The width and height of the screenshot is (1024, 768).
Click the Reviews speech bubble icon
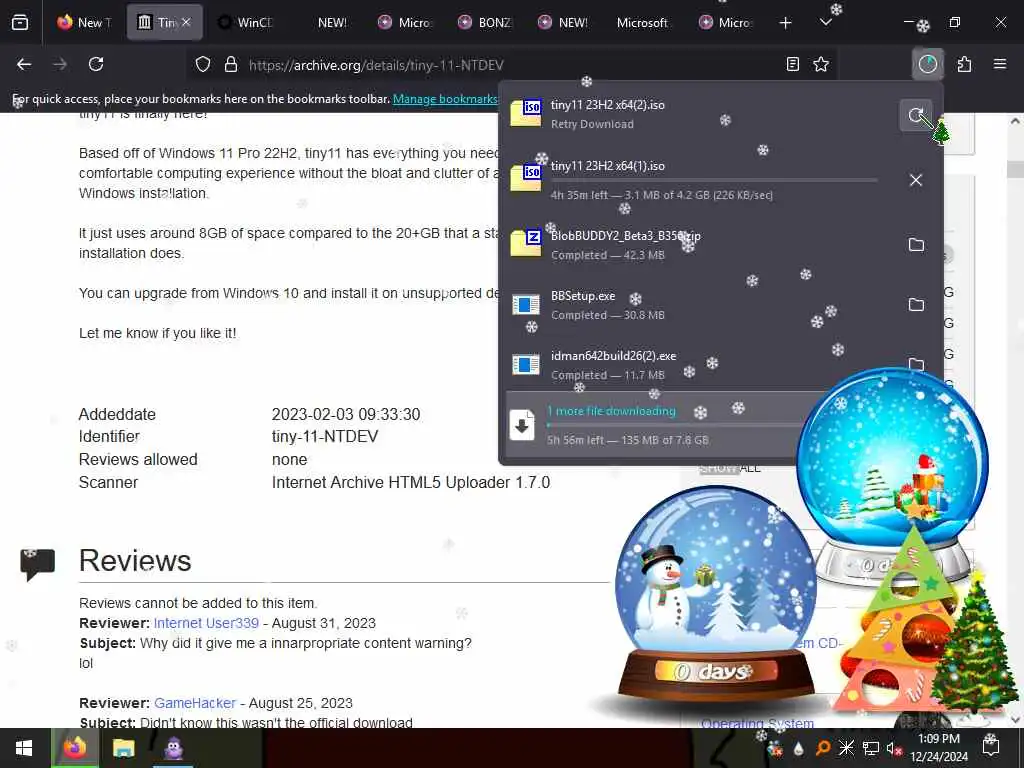37,564
